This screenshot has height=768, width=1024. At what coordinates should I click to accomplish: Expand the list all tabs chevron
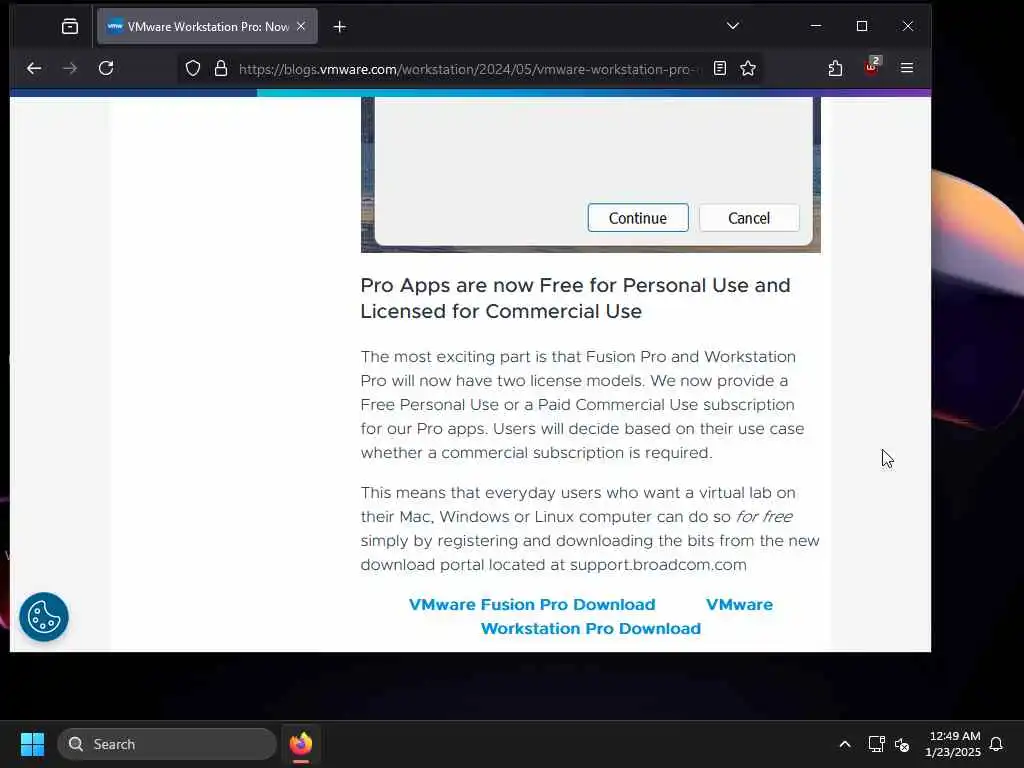click(733, 25)
